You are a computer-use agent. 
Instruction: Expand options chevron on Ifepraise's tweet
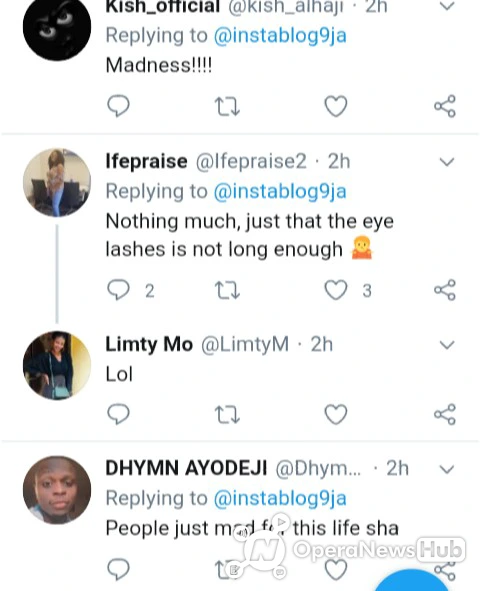pos(447,162)
